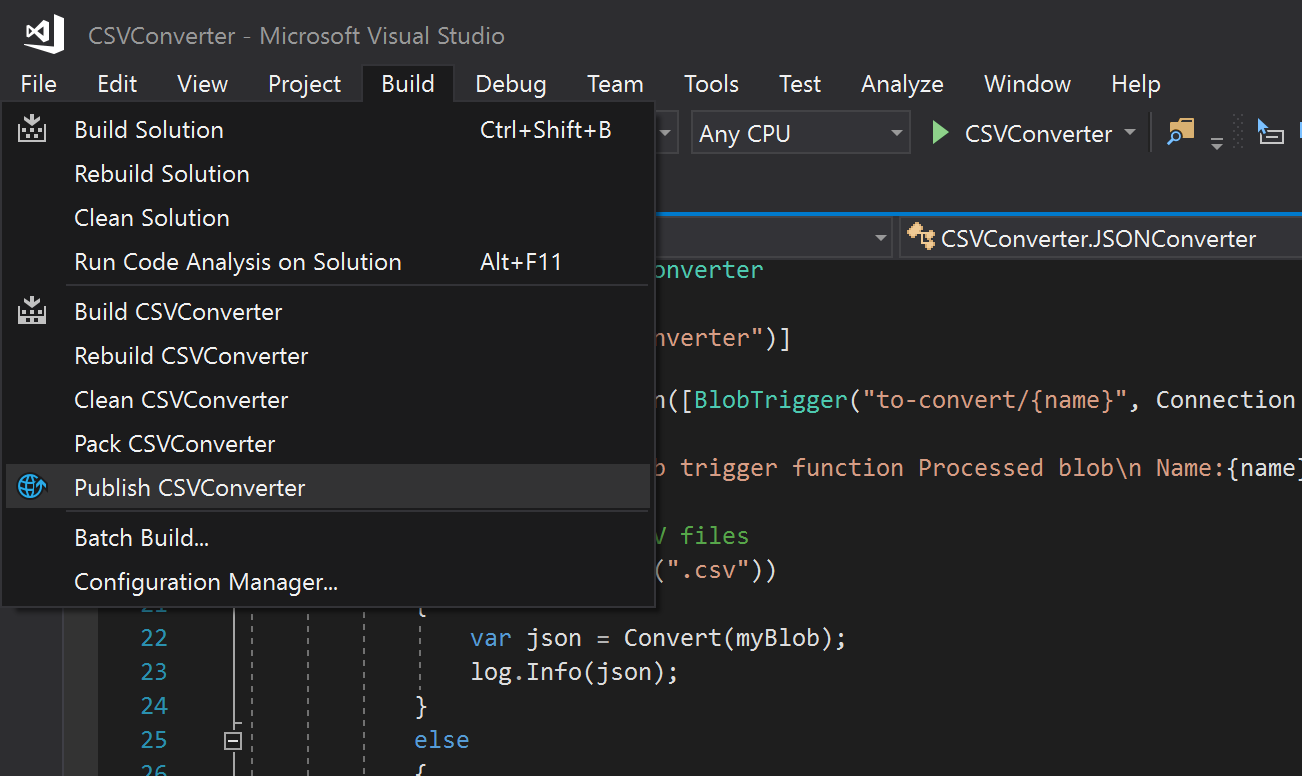Click the Build CSVConverter icon
This screenshot has width=1302, height=776.
pyautogui.click(x=33, y=311)
